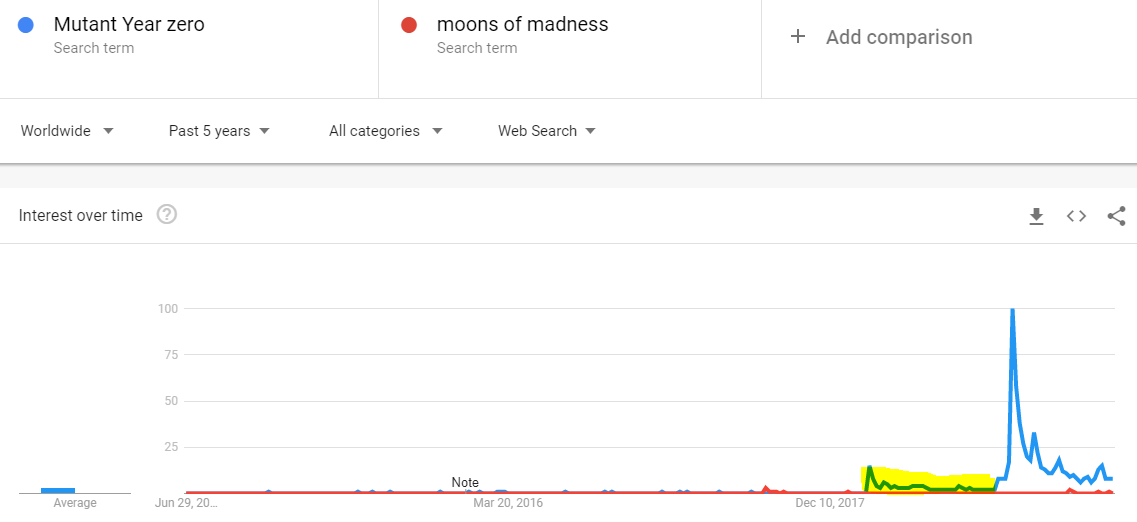Click the Note marker on the chart

tap(465, 482)
